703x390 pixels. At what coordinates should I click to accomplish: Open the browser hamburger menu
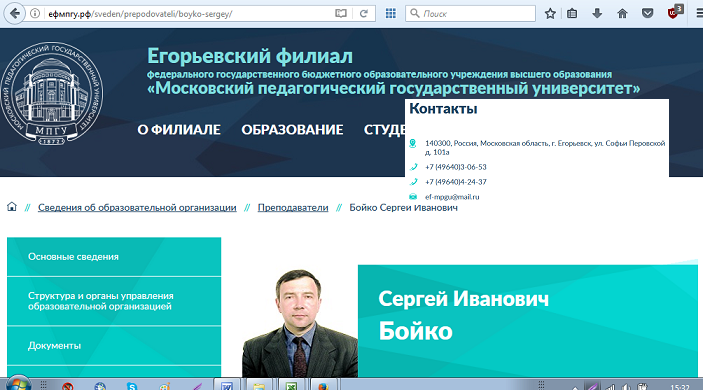tap(699, 13)
